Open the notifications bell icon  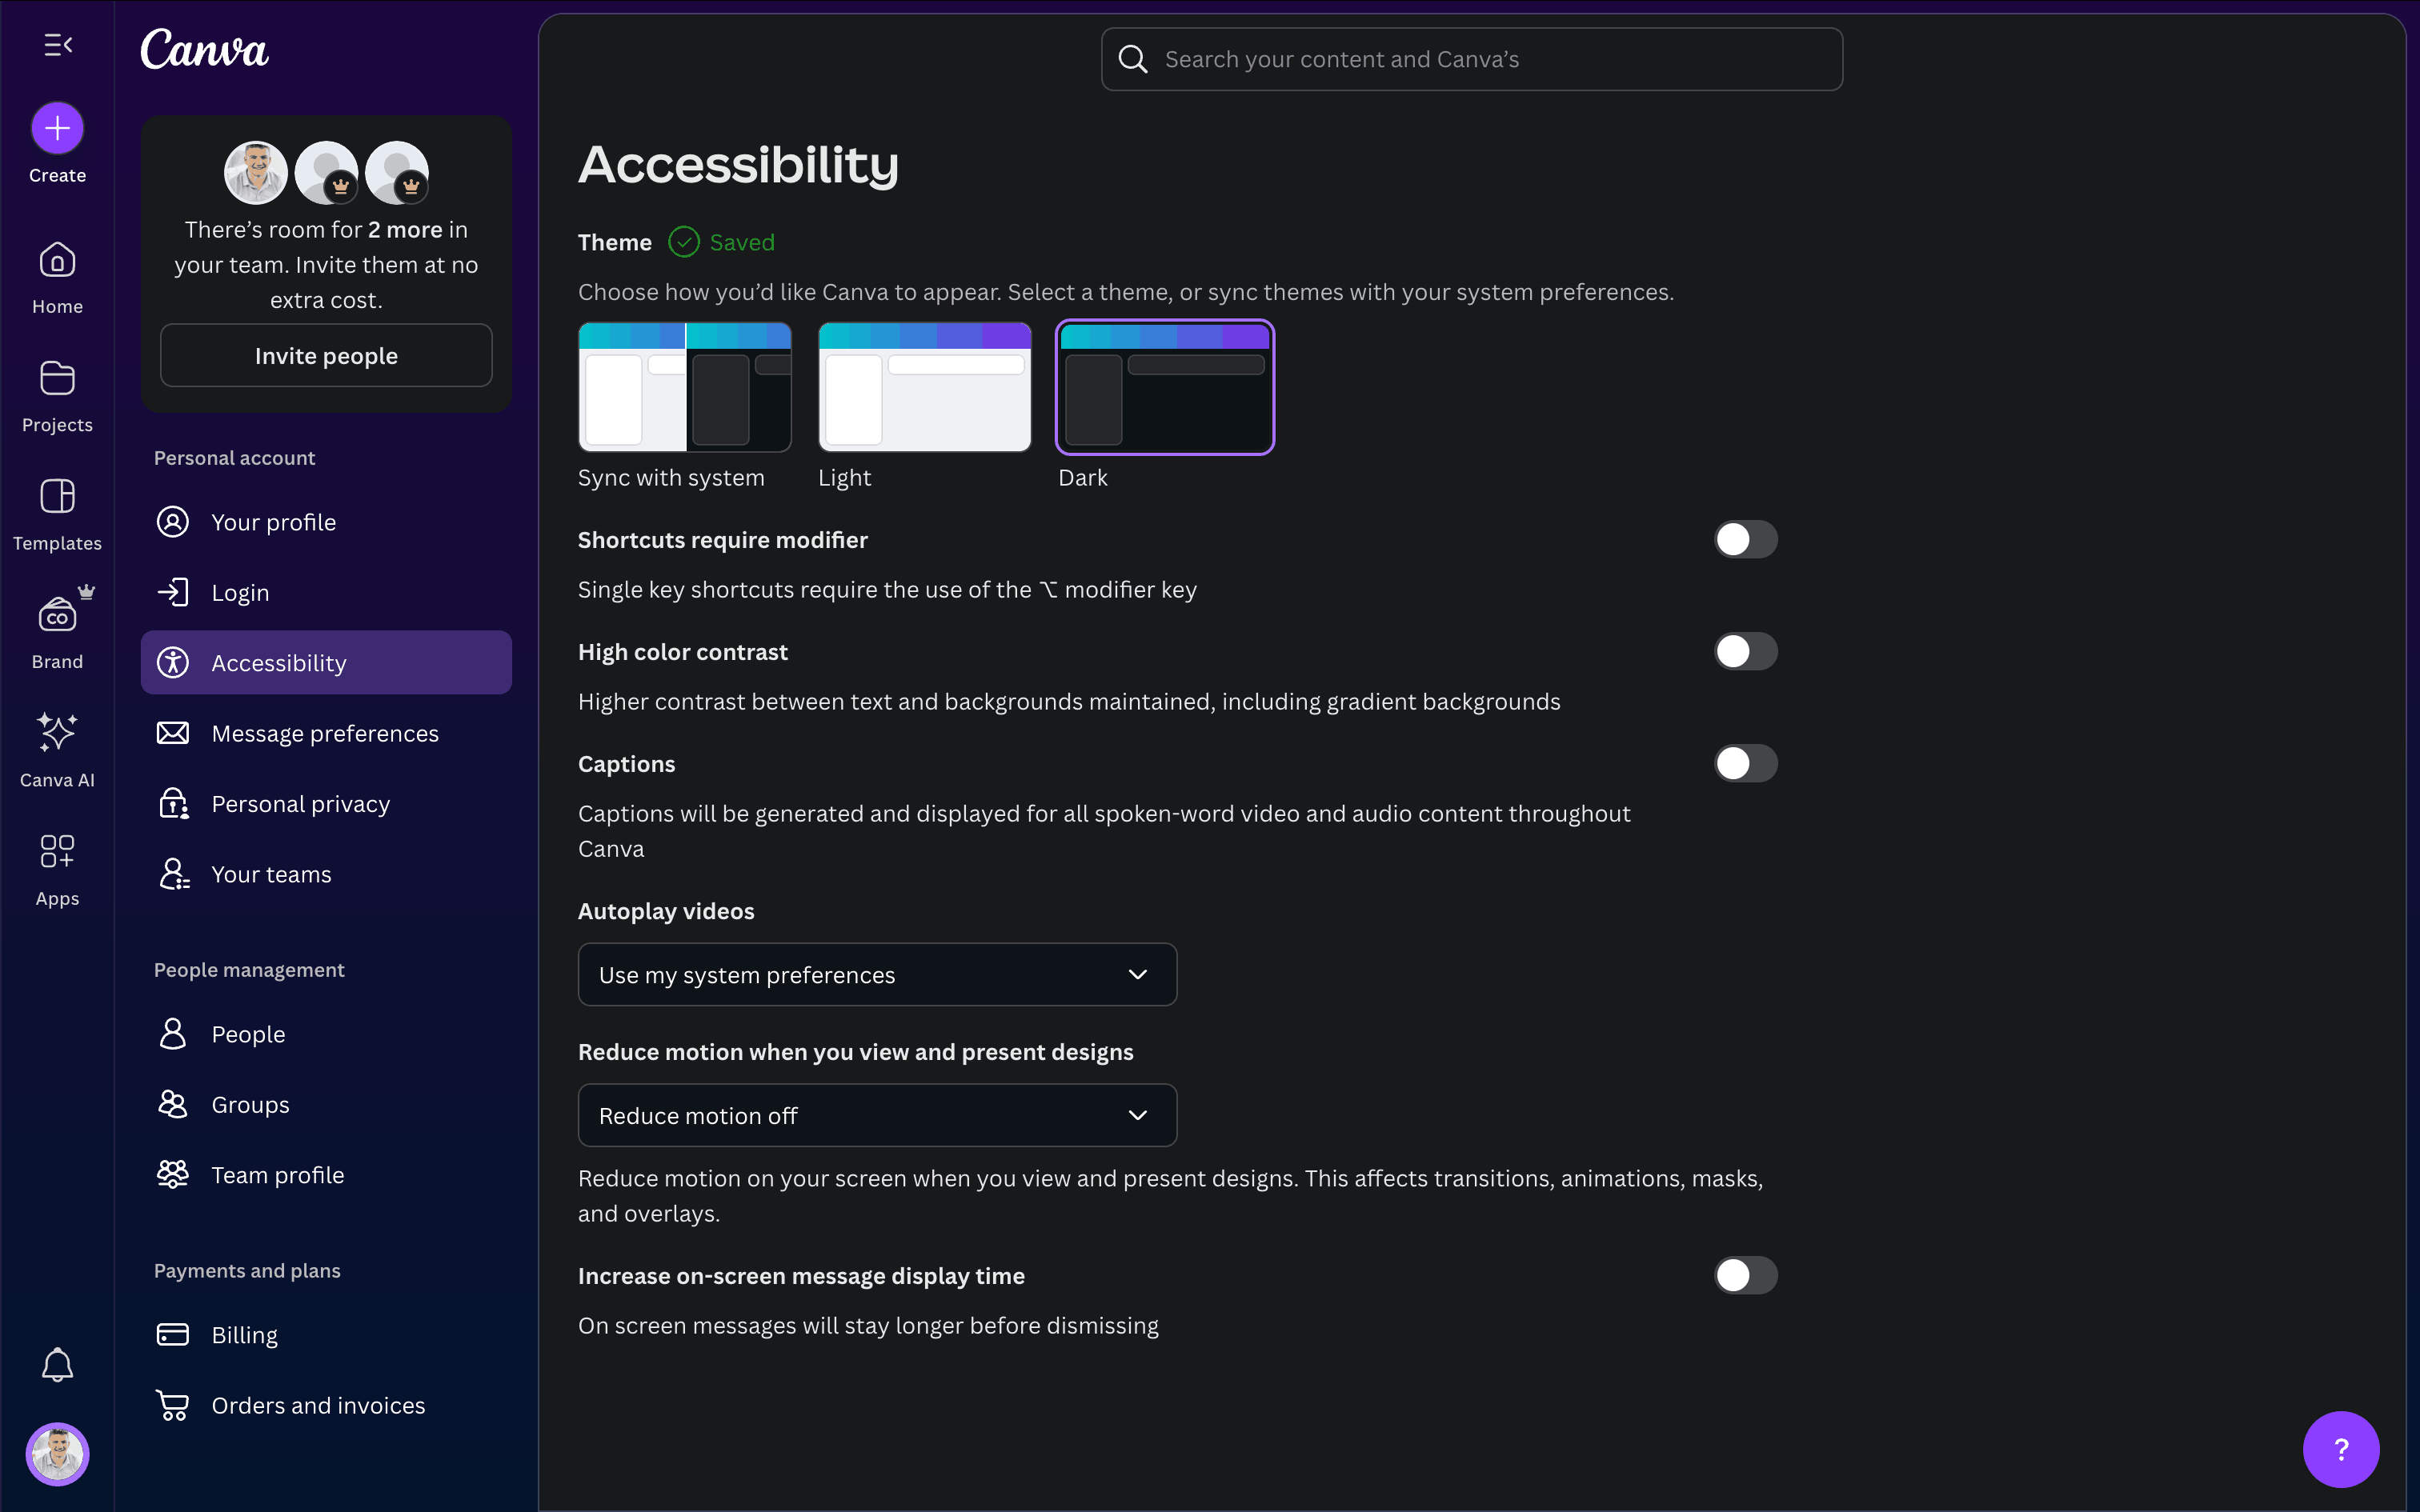tap(57, 1365)
